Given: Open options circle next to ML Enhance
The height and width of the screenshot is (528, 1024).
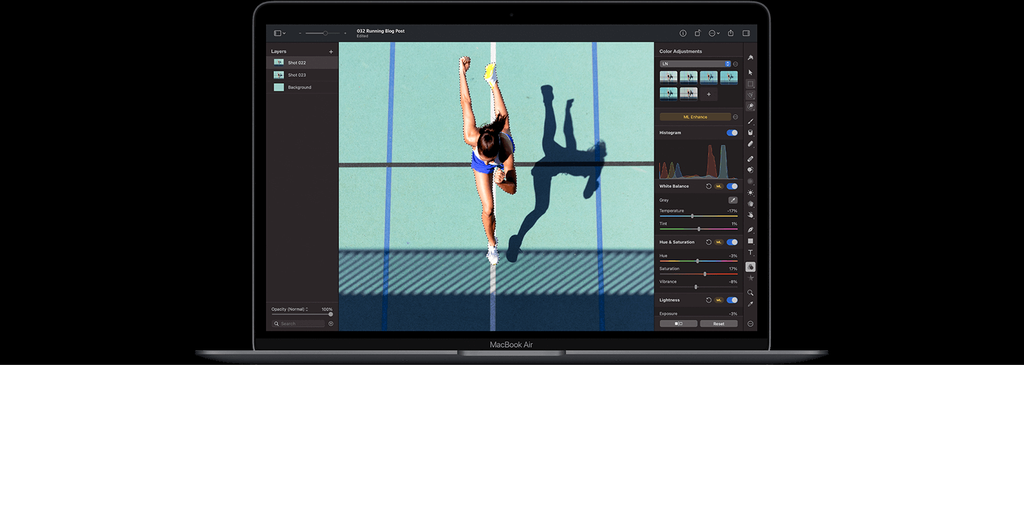Looking at the screenshot, I should pyautogui.click(x=735, y=117).
